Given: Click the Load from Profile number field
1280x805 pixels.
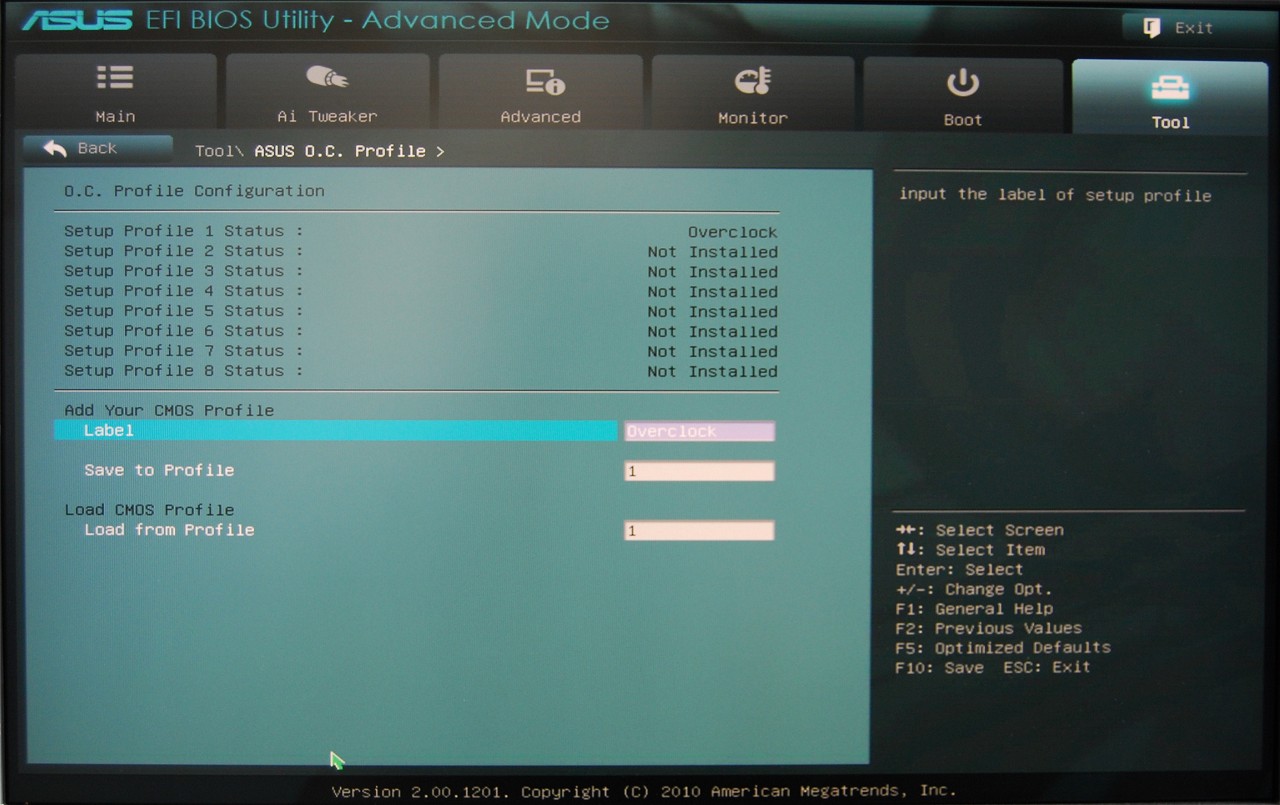Looking at the screenshot, I should tap(699, 531).
